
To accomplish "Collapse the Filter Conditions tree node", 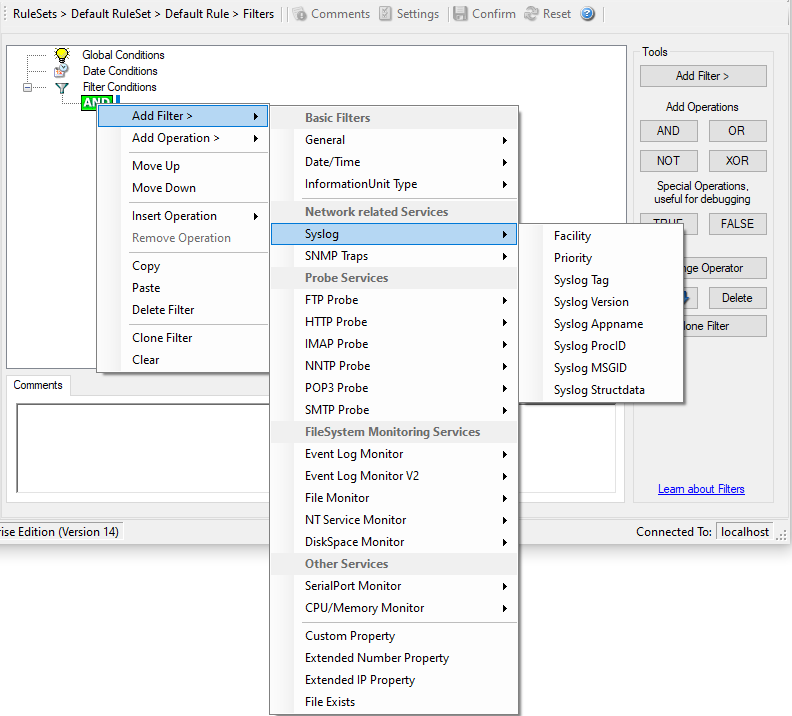I will tap(28, 88).
